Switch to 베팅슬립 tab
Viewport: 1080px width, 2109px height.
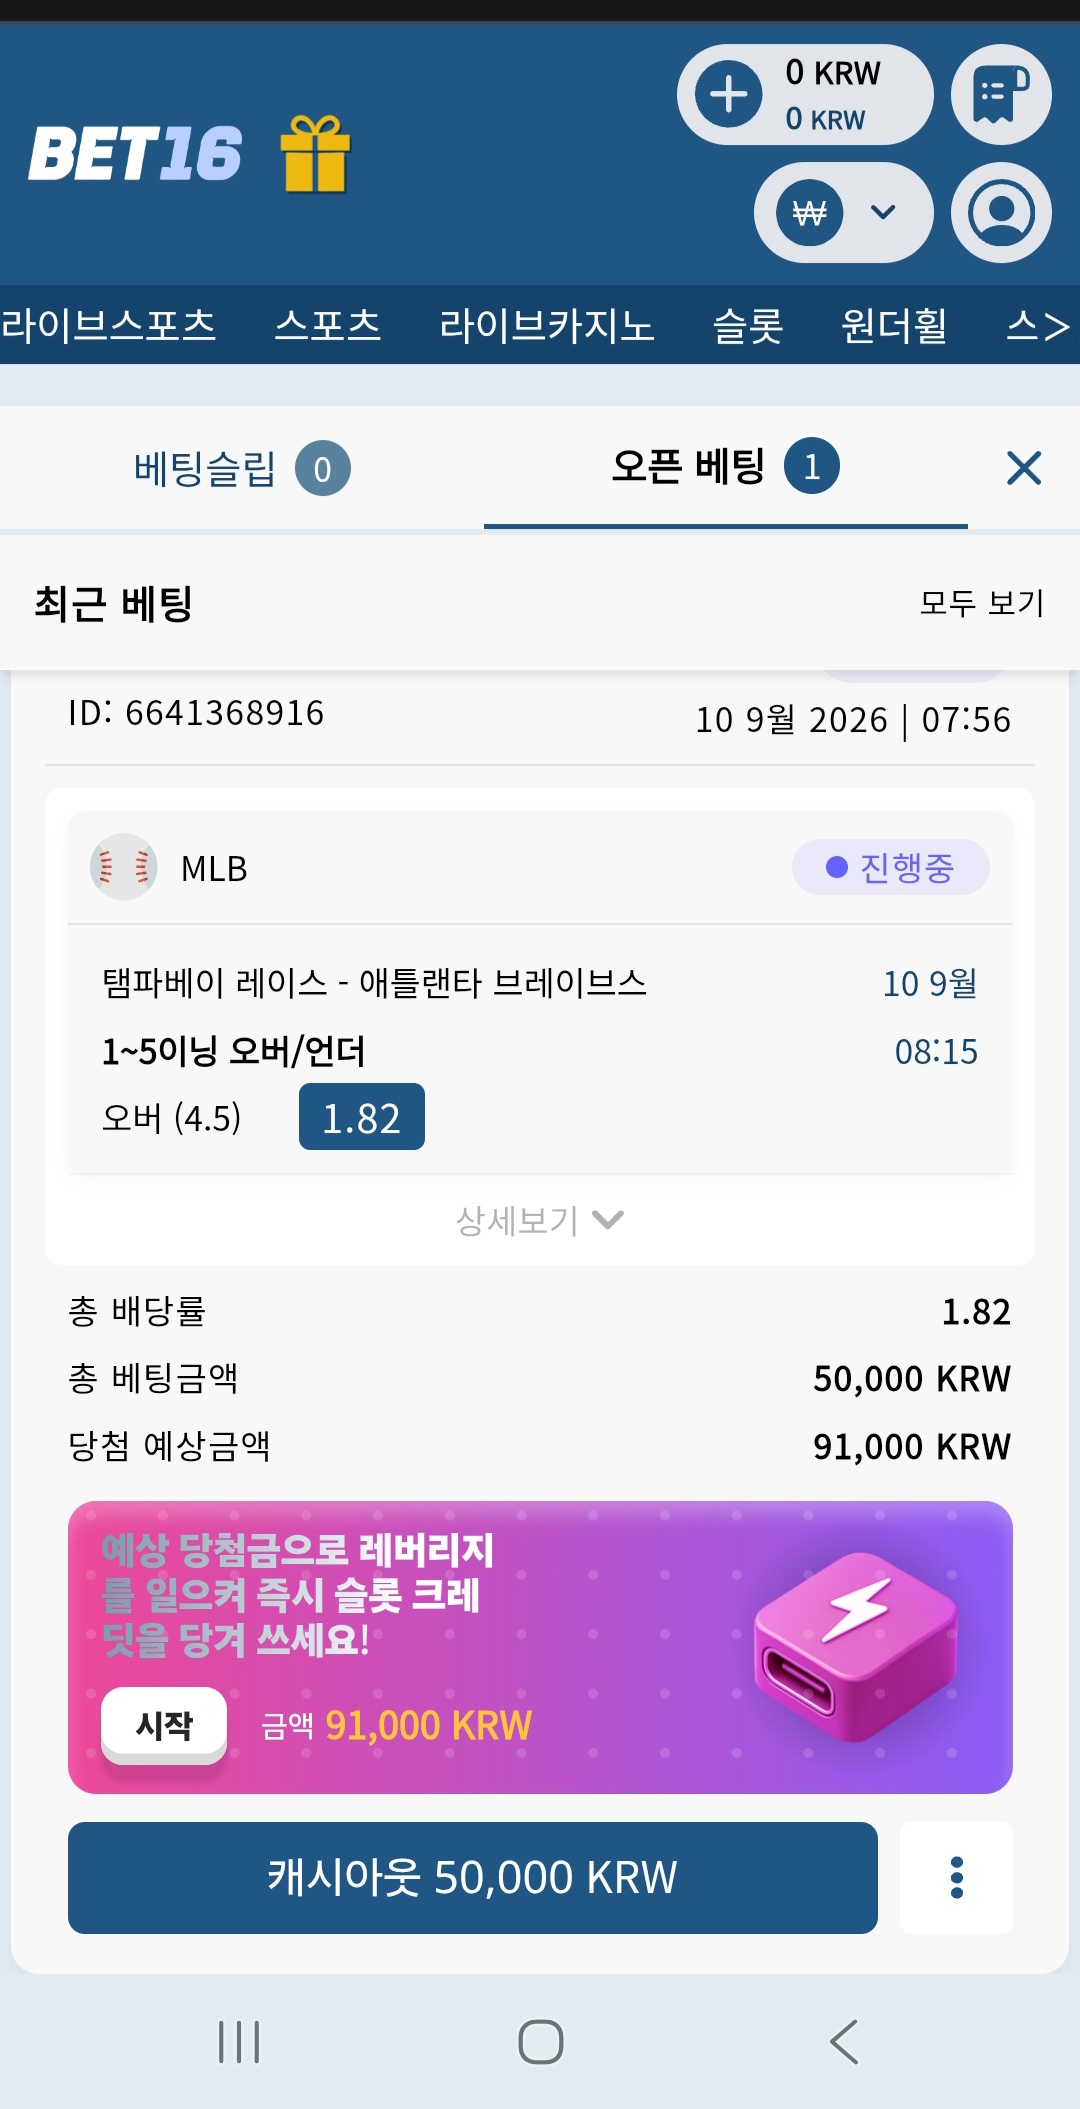click(x=242, y=468)
